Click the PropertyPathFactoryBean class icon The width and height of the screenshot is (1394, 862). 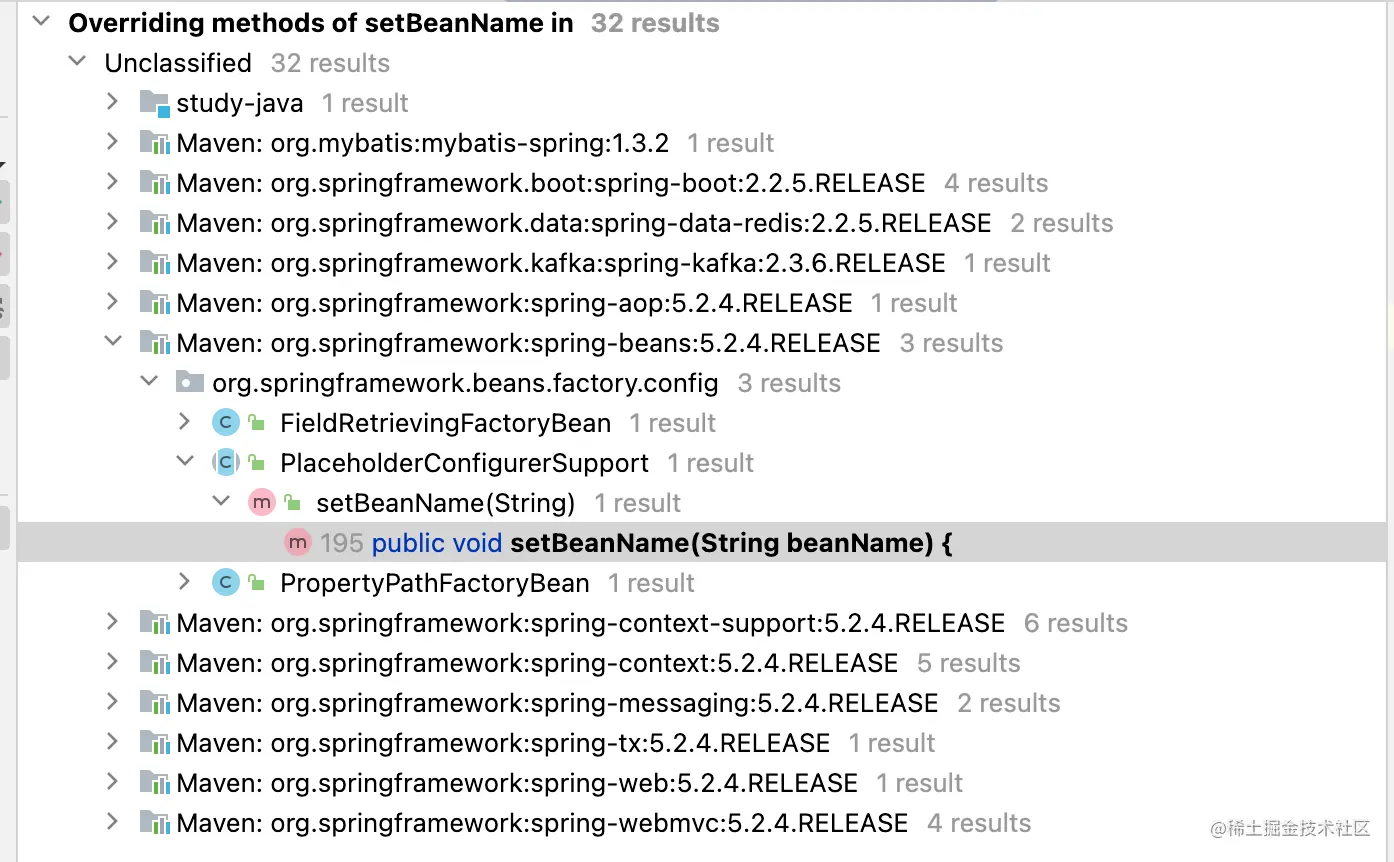pyautogui.click(x=226, y=583)
